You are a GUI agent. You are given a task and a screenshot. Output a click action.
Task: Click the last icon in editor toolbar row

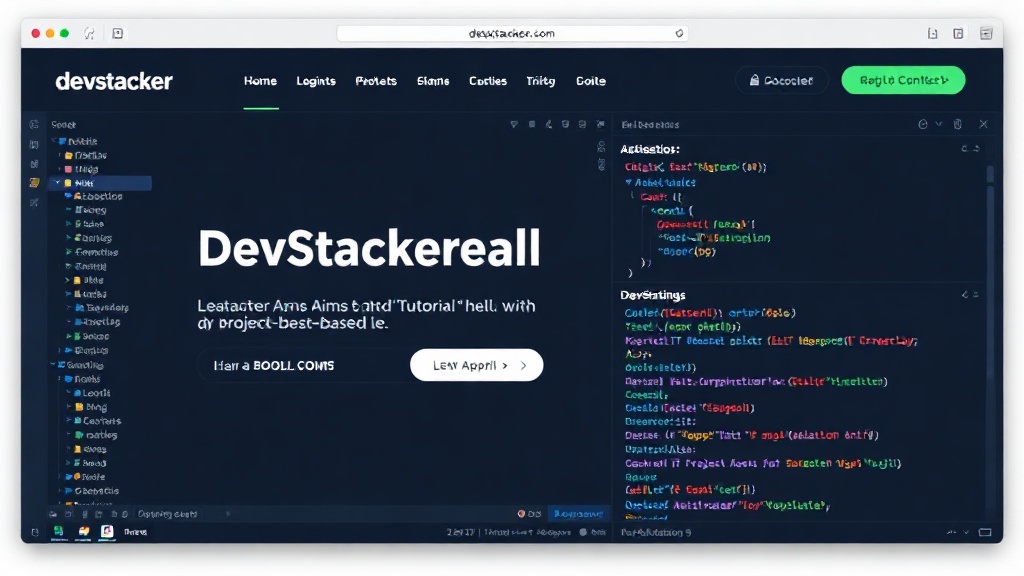click(x=600, y=124)
